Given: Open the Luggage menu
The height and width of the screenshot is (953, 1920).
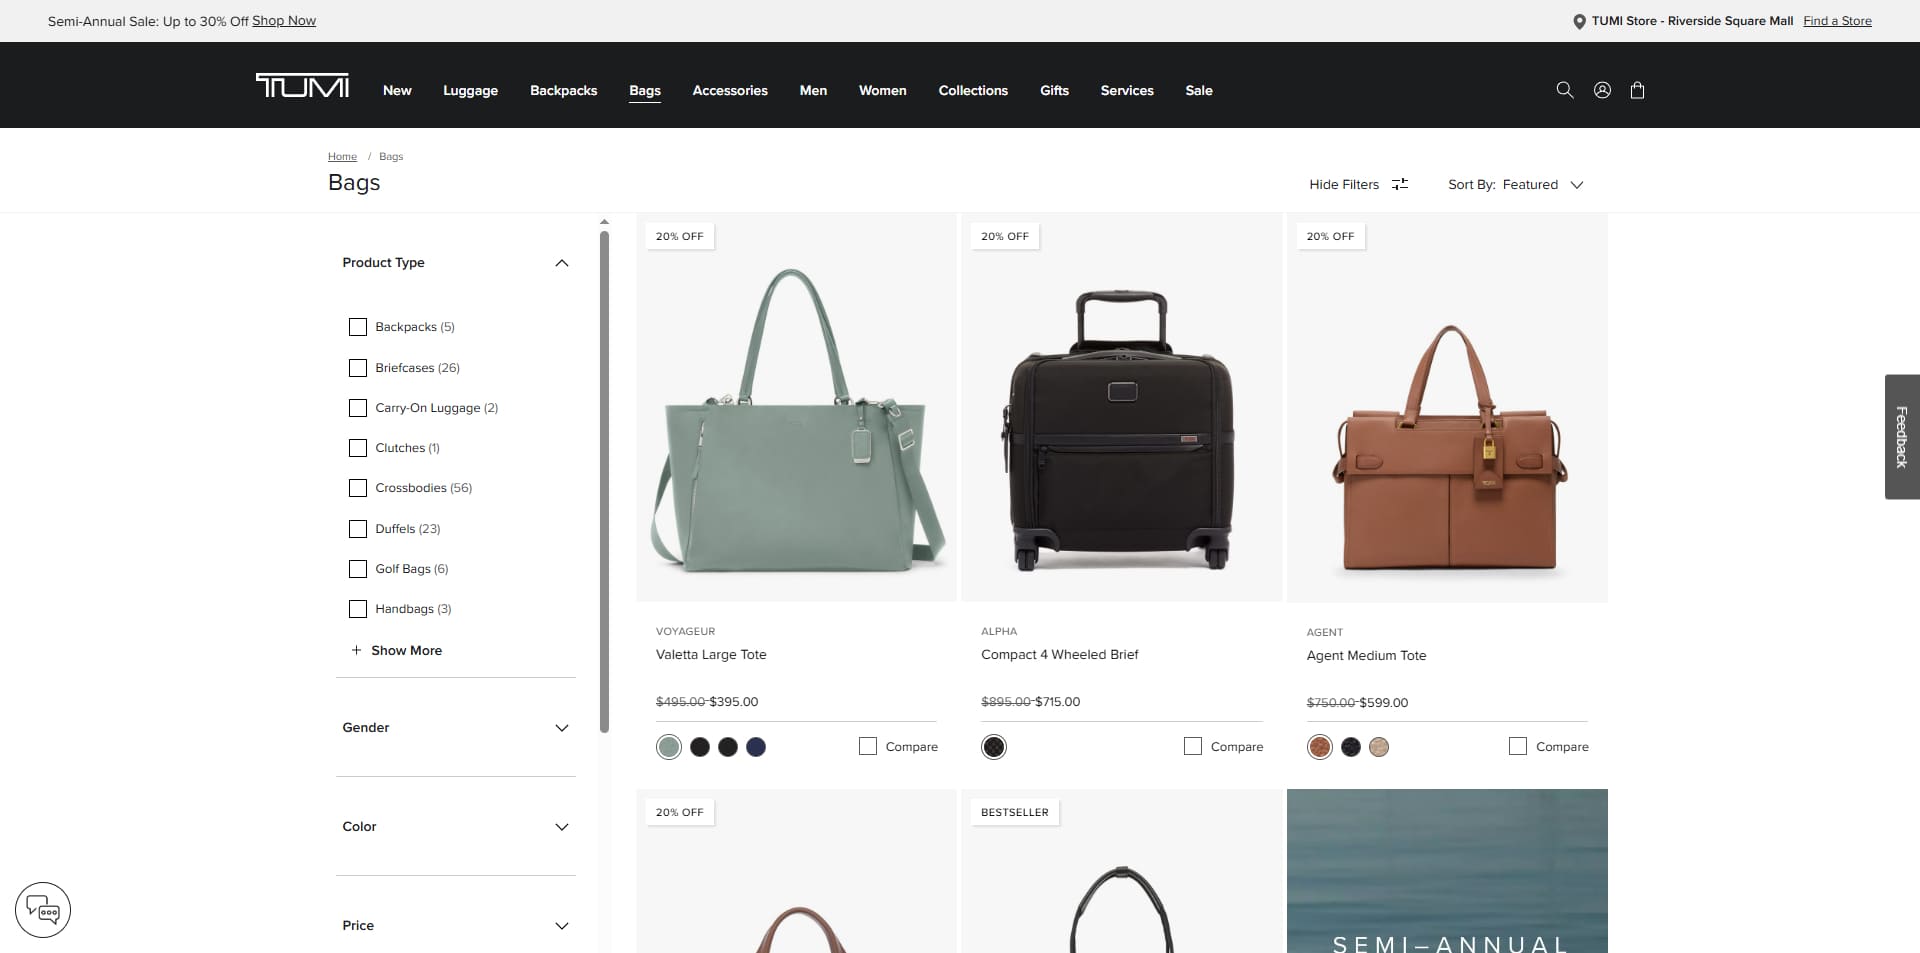Looking at the screenshot, I should tap(470, 90).
